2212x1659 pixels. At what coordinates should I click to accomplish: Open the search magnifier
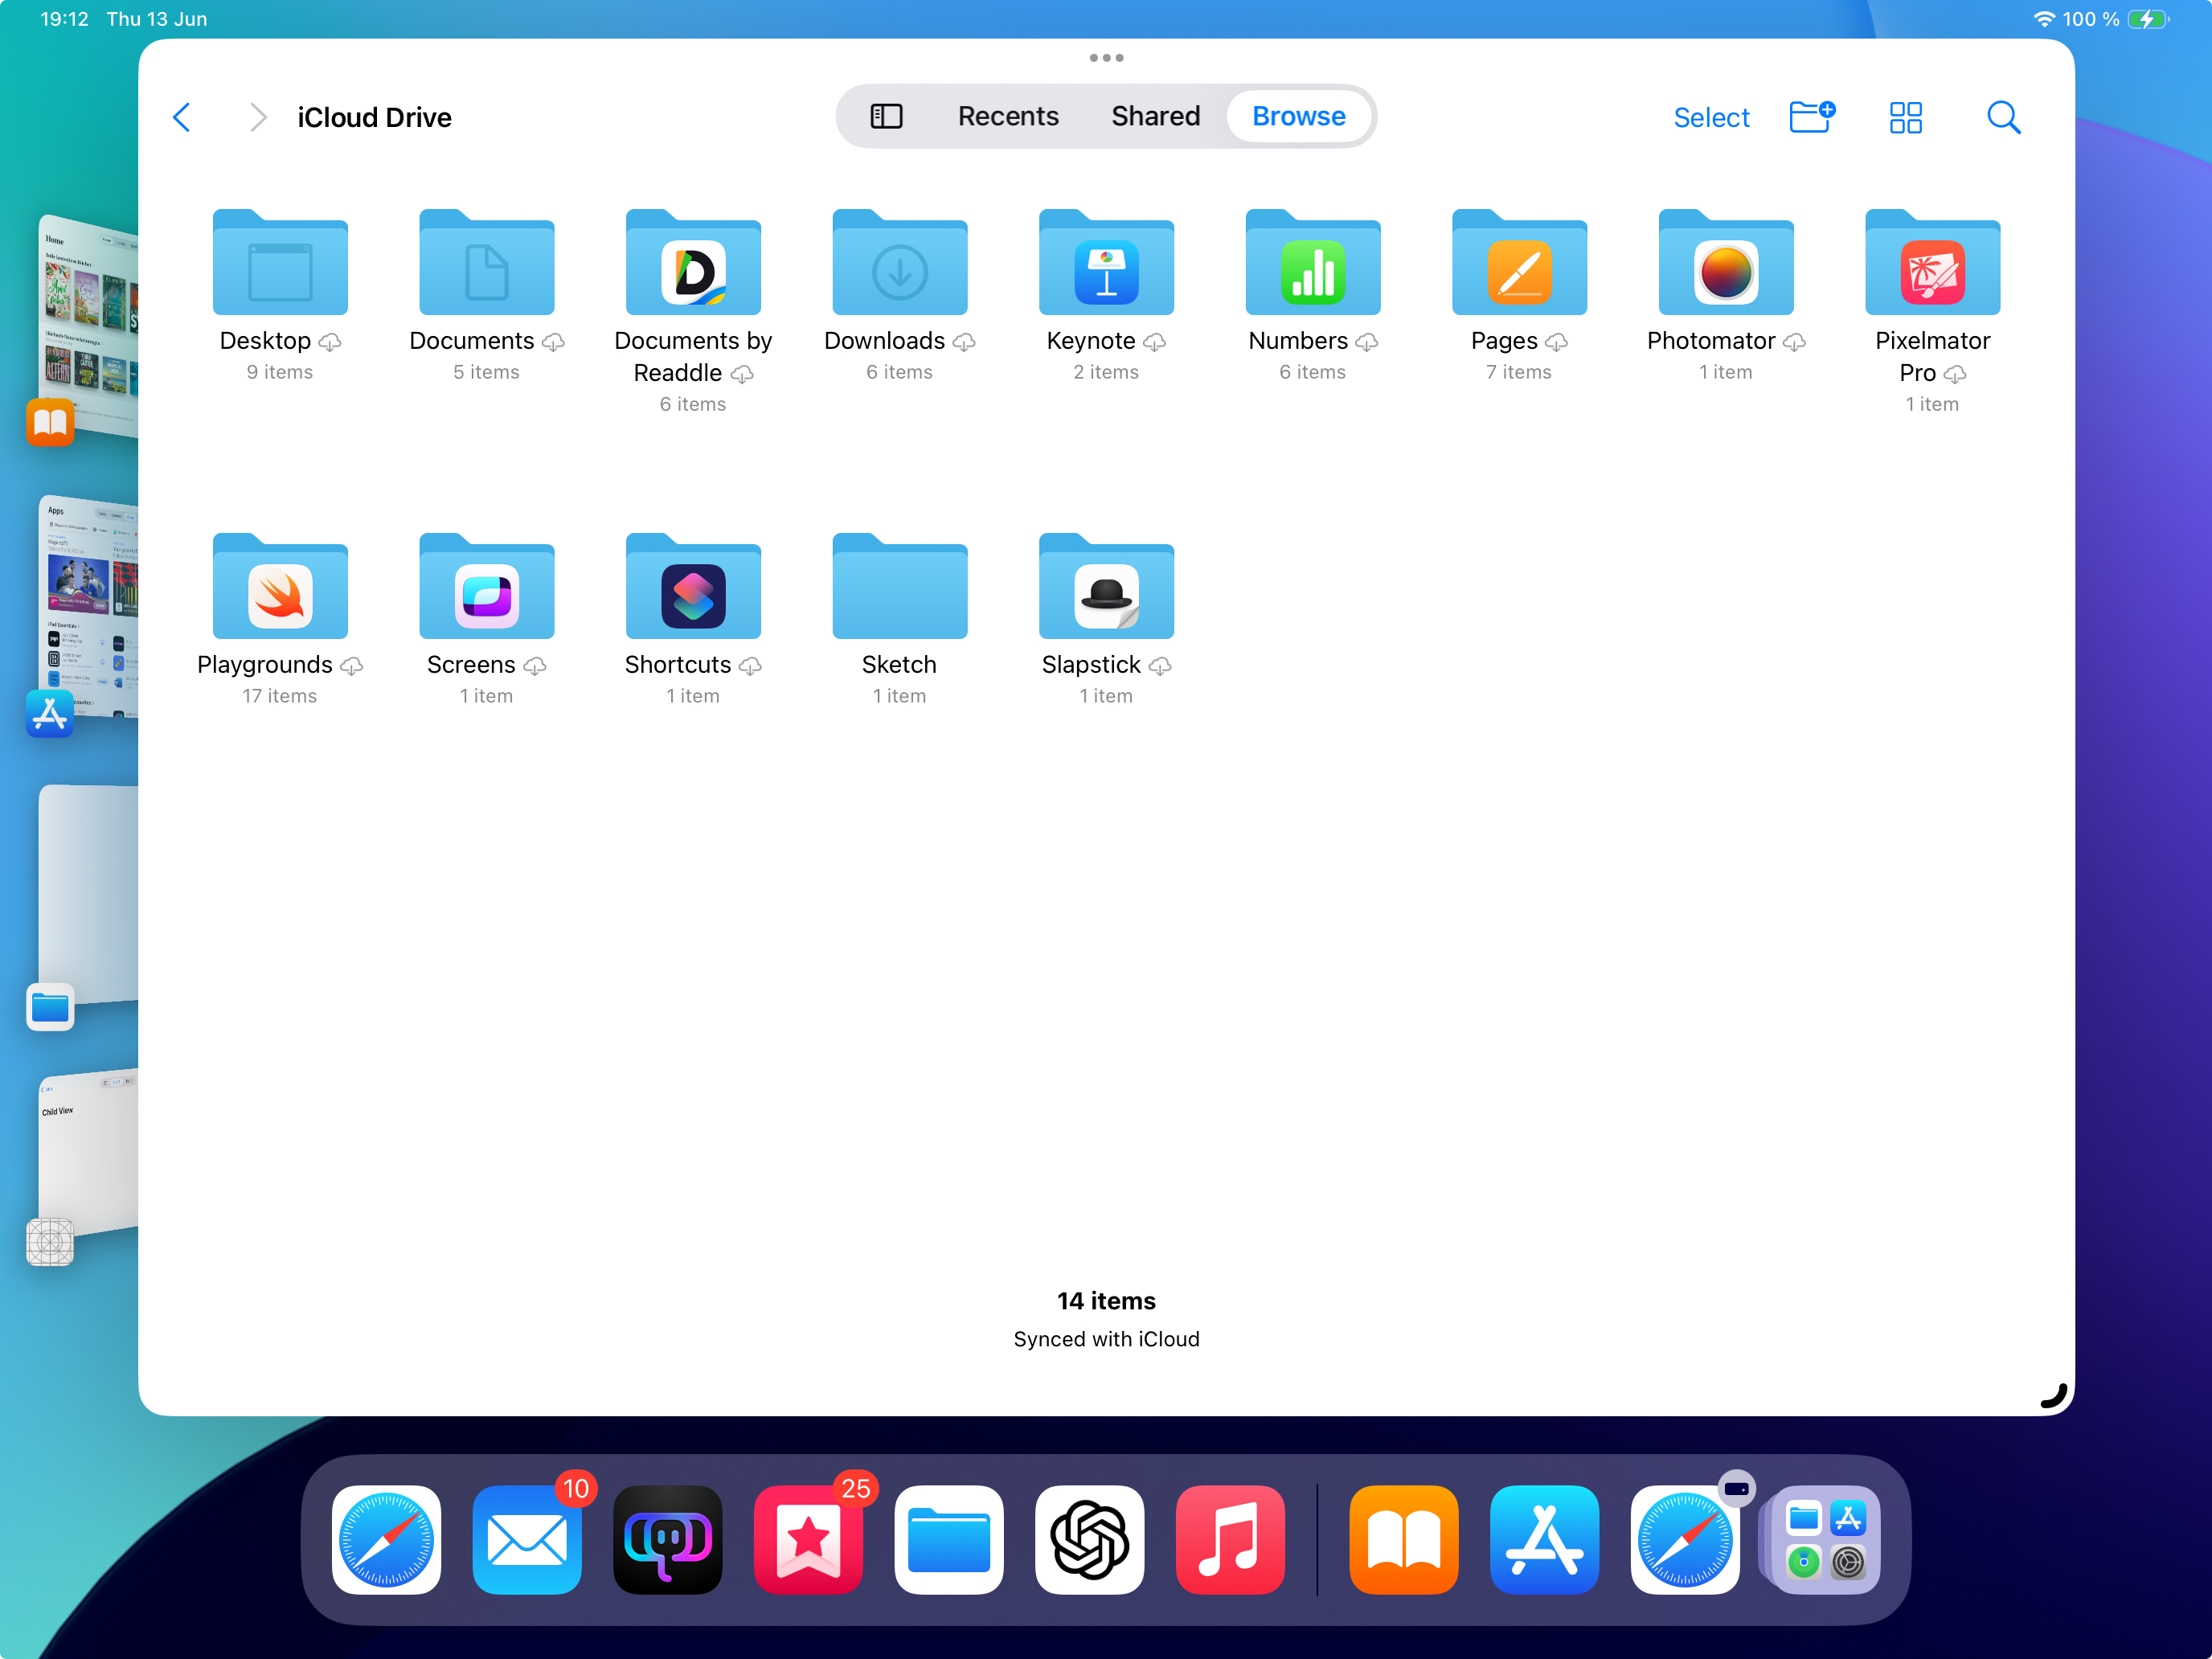pos(2003,118)
